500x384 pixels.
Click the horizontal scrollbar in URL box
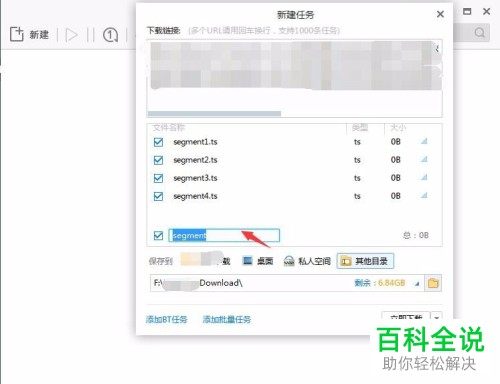(x=214, y=114)
